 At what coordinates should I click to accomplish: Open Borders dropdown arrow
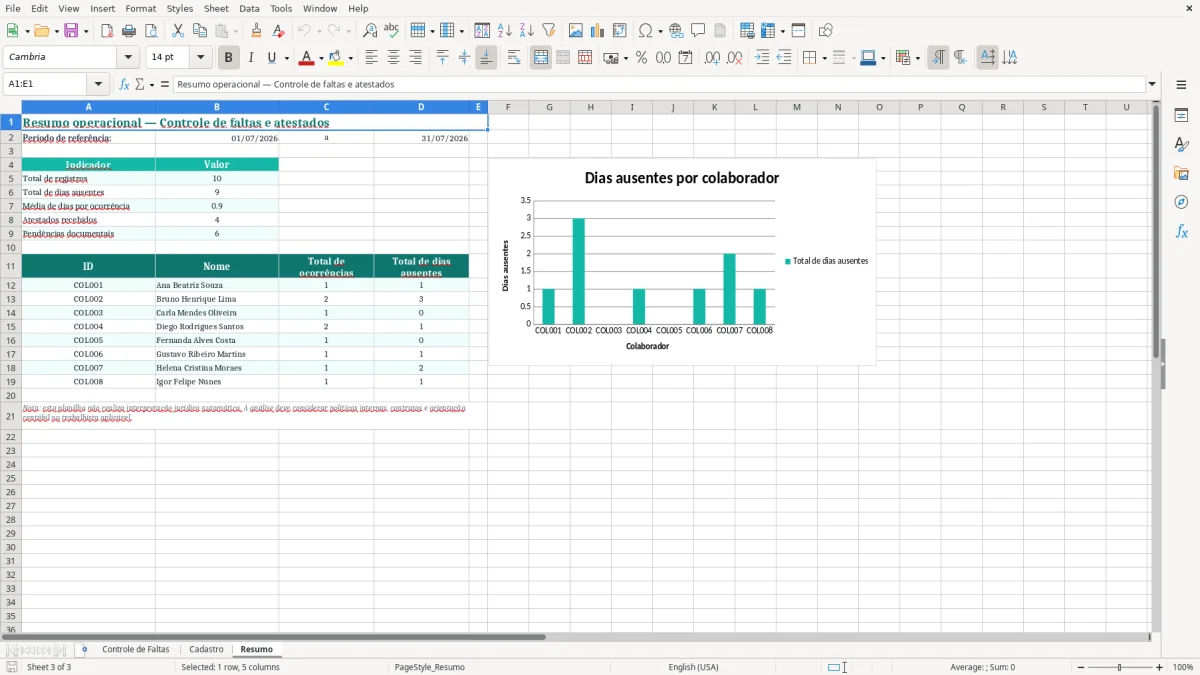coord(823,58)
